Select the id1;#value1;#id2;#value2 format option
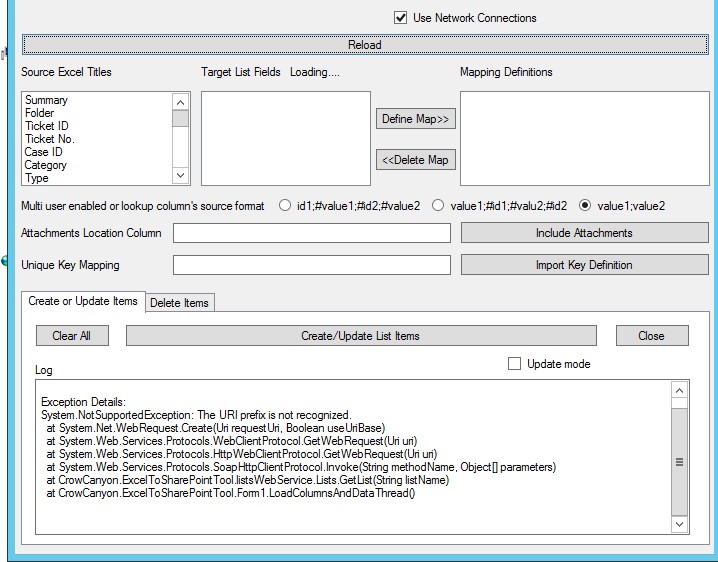This screenshot has width=718, height=562. [285, 205]
